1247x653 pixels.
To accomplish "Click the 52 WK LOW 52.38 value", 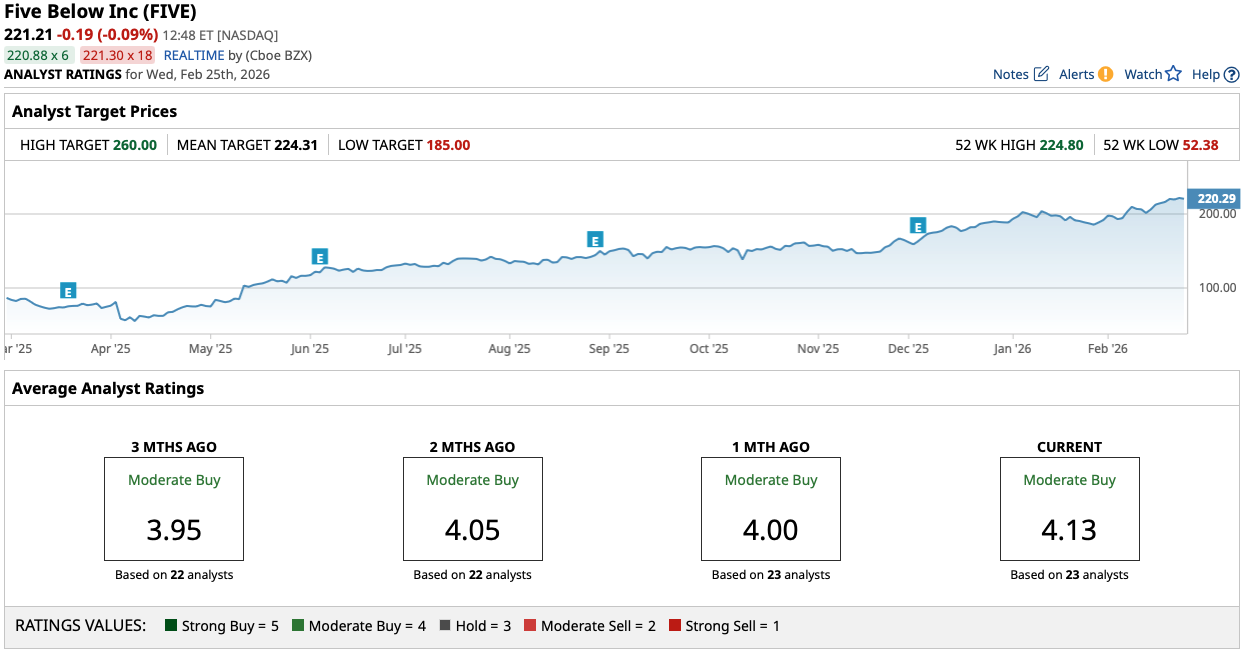I will 1200,145.
